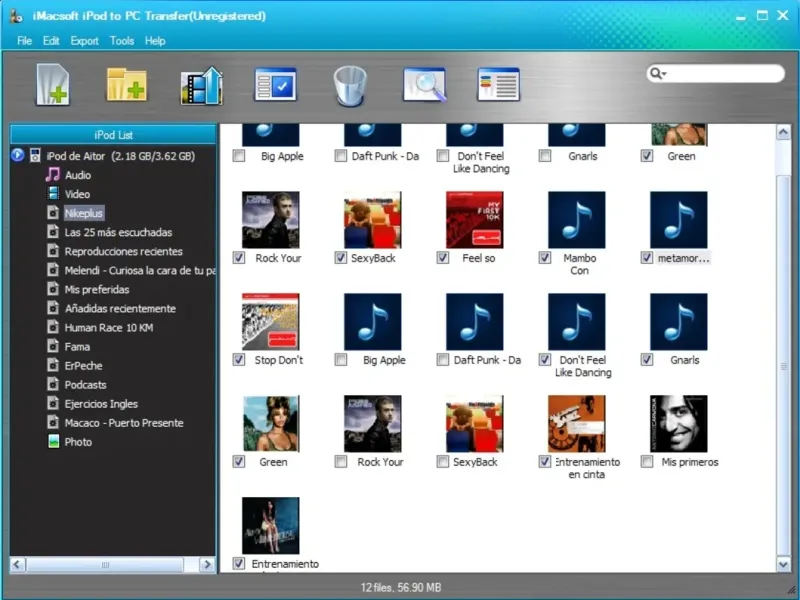Click the iPod device icon beside iPod de Aitor

[35, 156]
